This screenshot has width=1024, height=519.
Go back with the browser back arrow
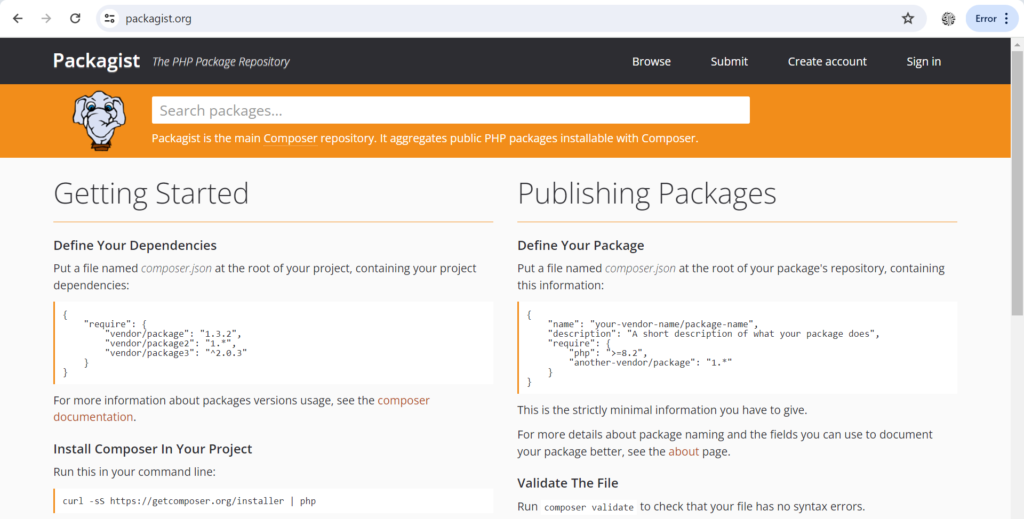(x=18, y=18)
